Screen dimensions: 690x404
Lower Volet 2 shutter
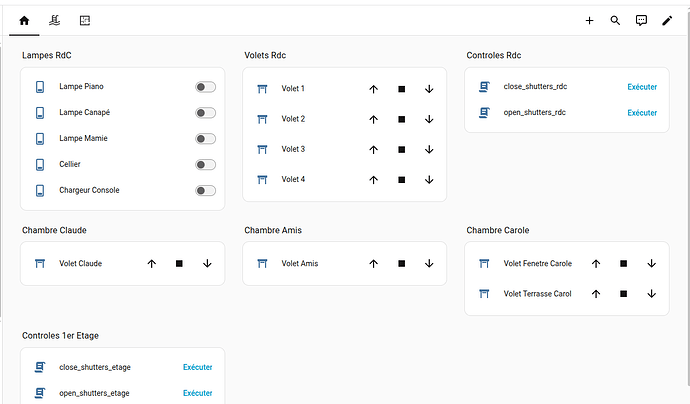pyautogui.click(x=429, y=120)
